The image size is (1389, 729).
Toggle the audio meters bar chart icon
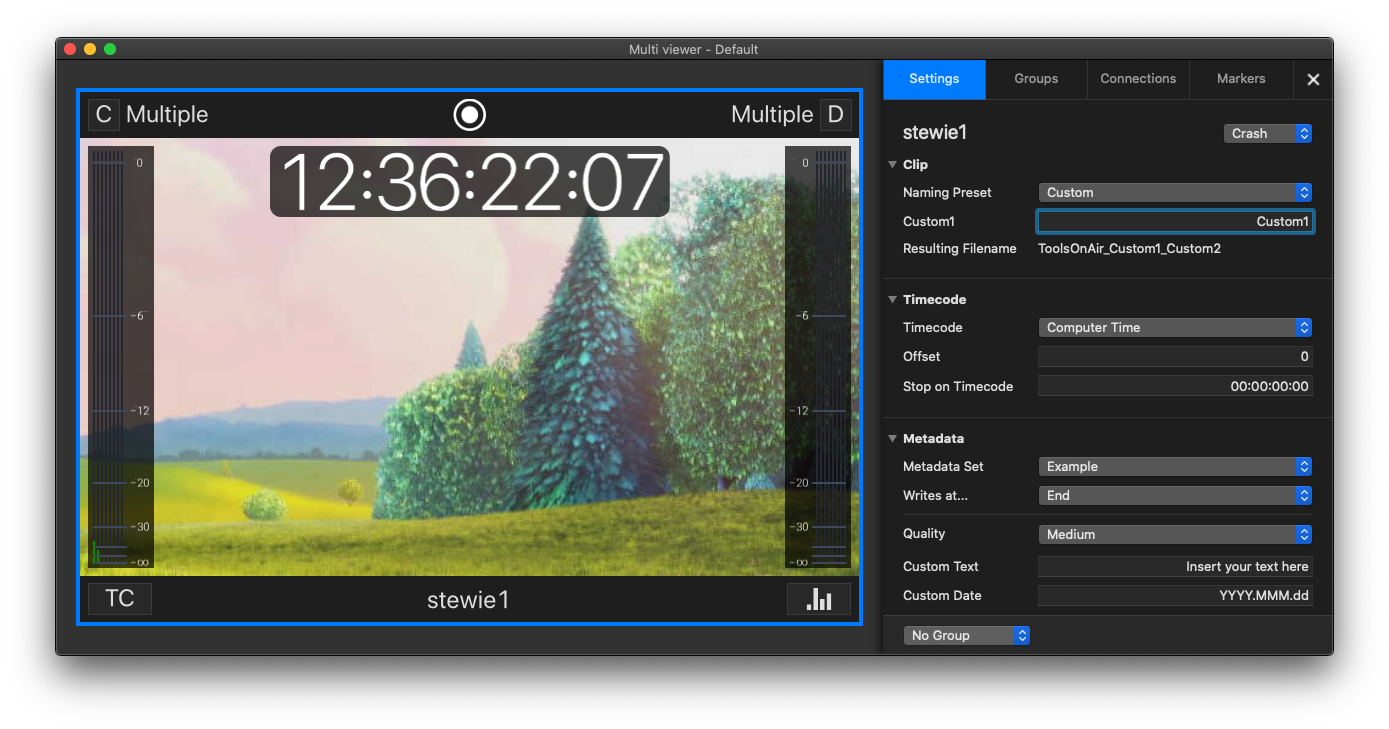tap(819, 599)
